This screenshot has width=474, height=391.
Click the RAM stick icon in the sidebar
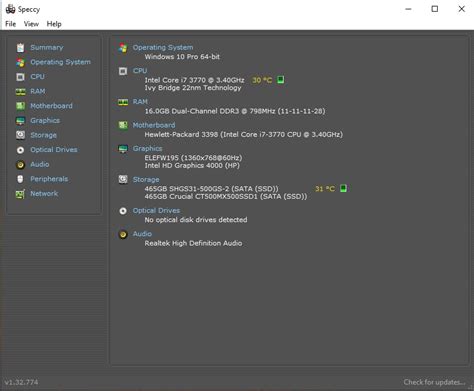pyautogui.click(x=20, y=92)
